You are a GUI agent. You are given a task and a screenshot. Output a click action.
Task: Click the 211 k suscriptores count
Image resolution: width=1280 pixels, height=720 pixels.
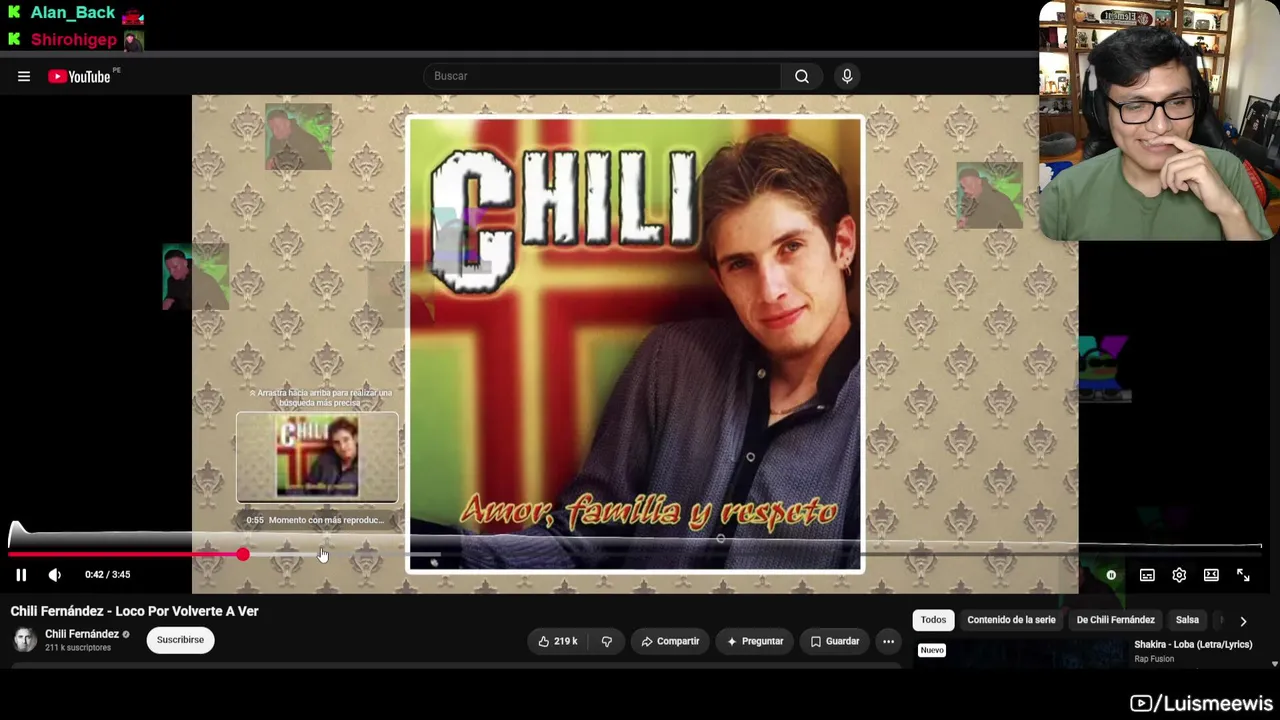(x=78, y=648)
